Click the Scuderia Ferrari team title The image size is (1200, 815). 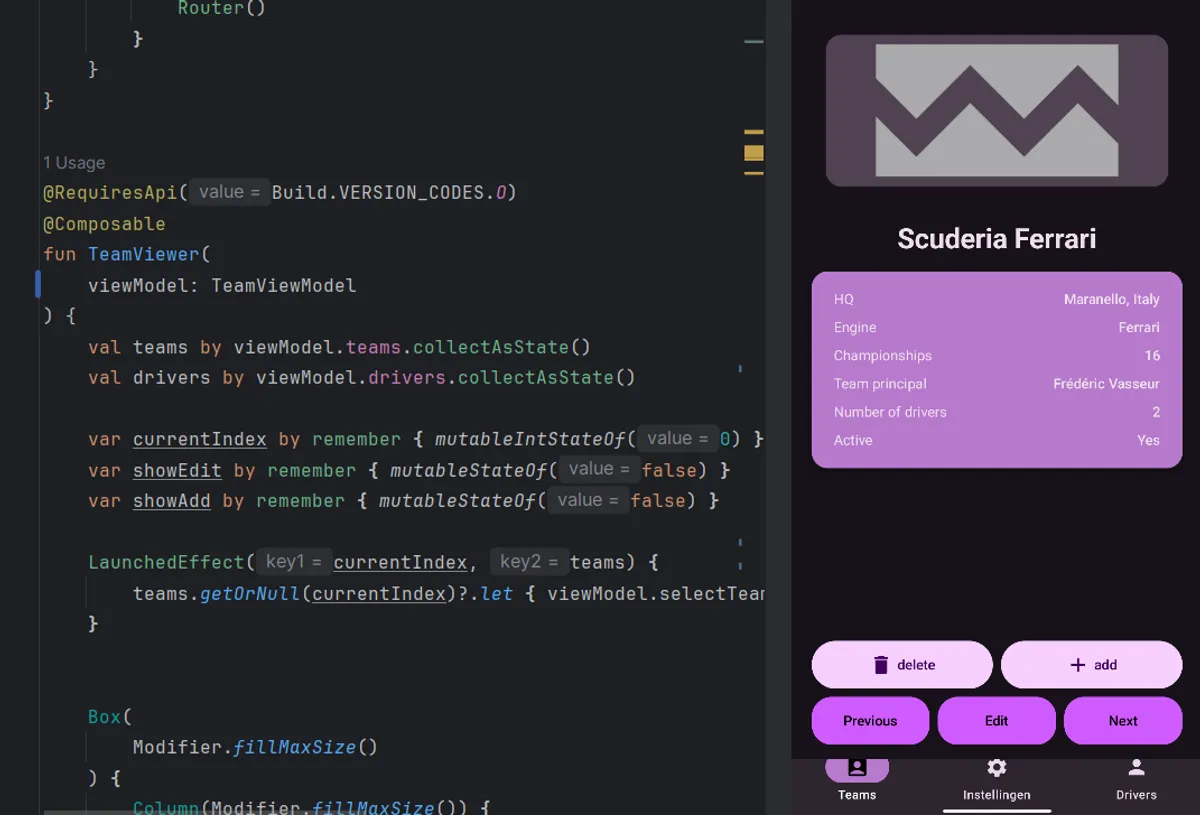point(996,239)
